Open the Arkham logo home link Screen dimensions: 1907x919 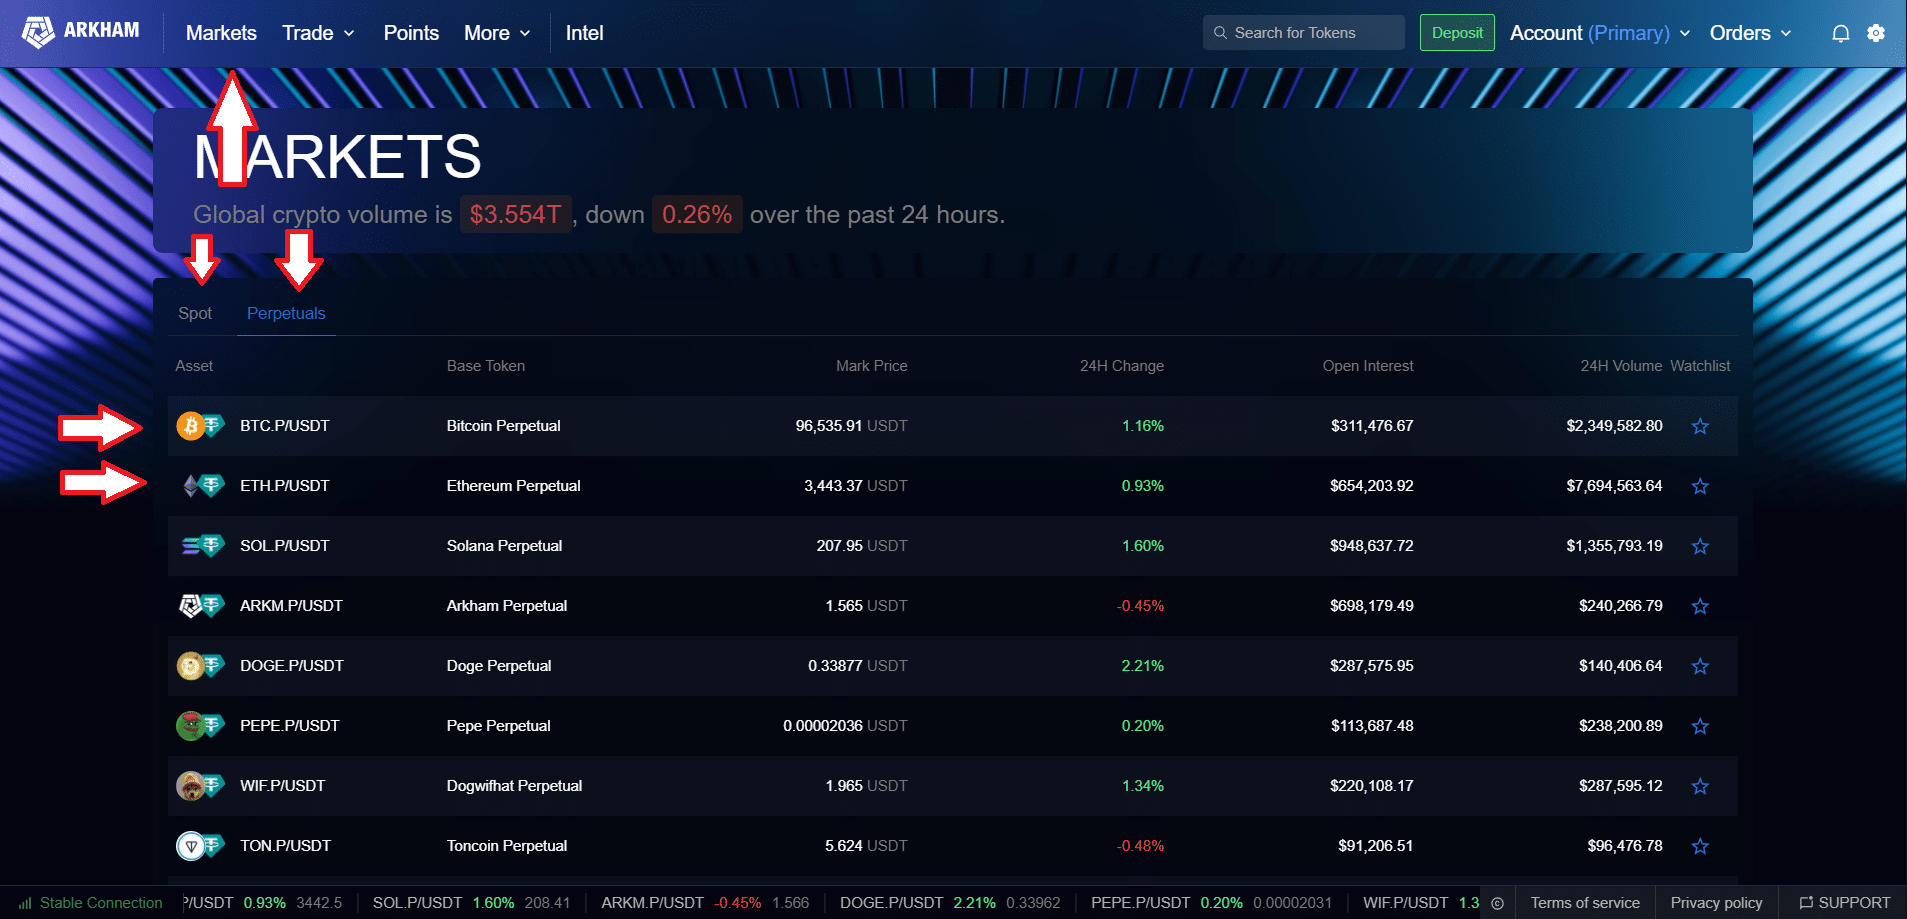click(81, 32)
